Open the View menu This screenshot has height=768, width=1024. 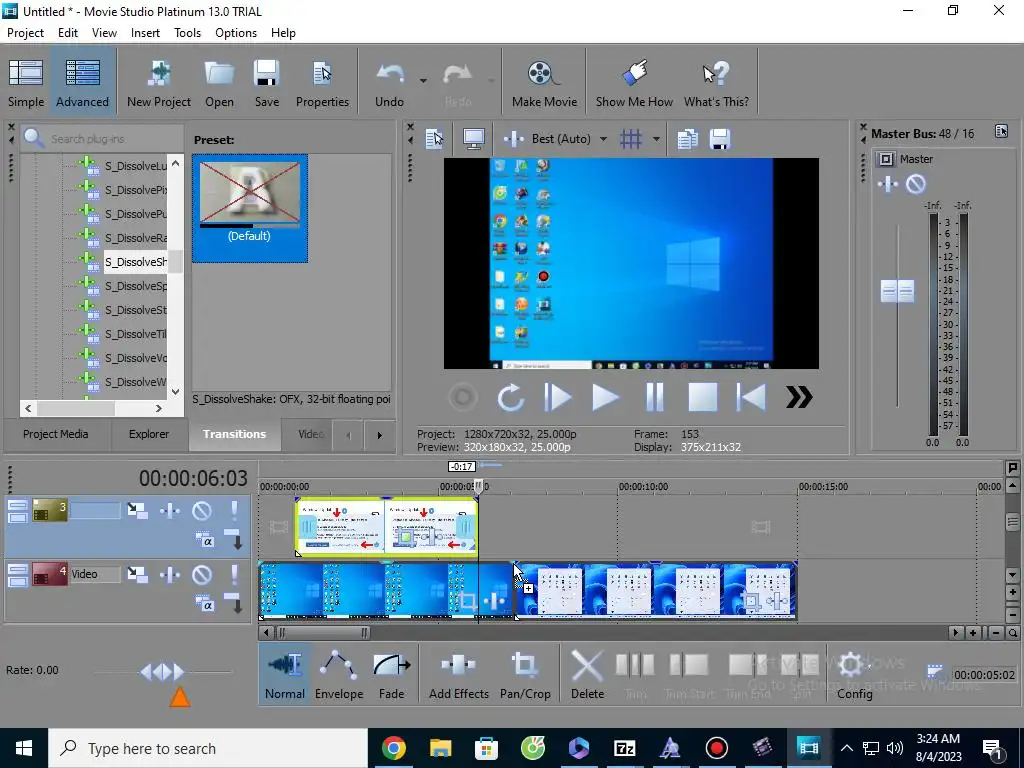pos(104,33)
